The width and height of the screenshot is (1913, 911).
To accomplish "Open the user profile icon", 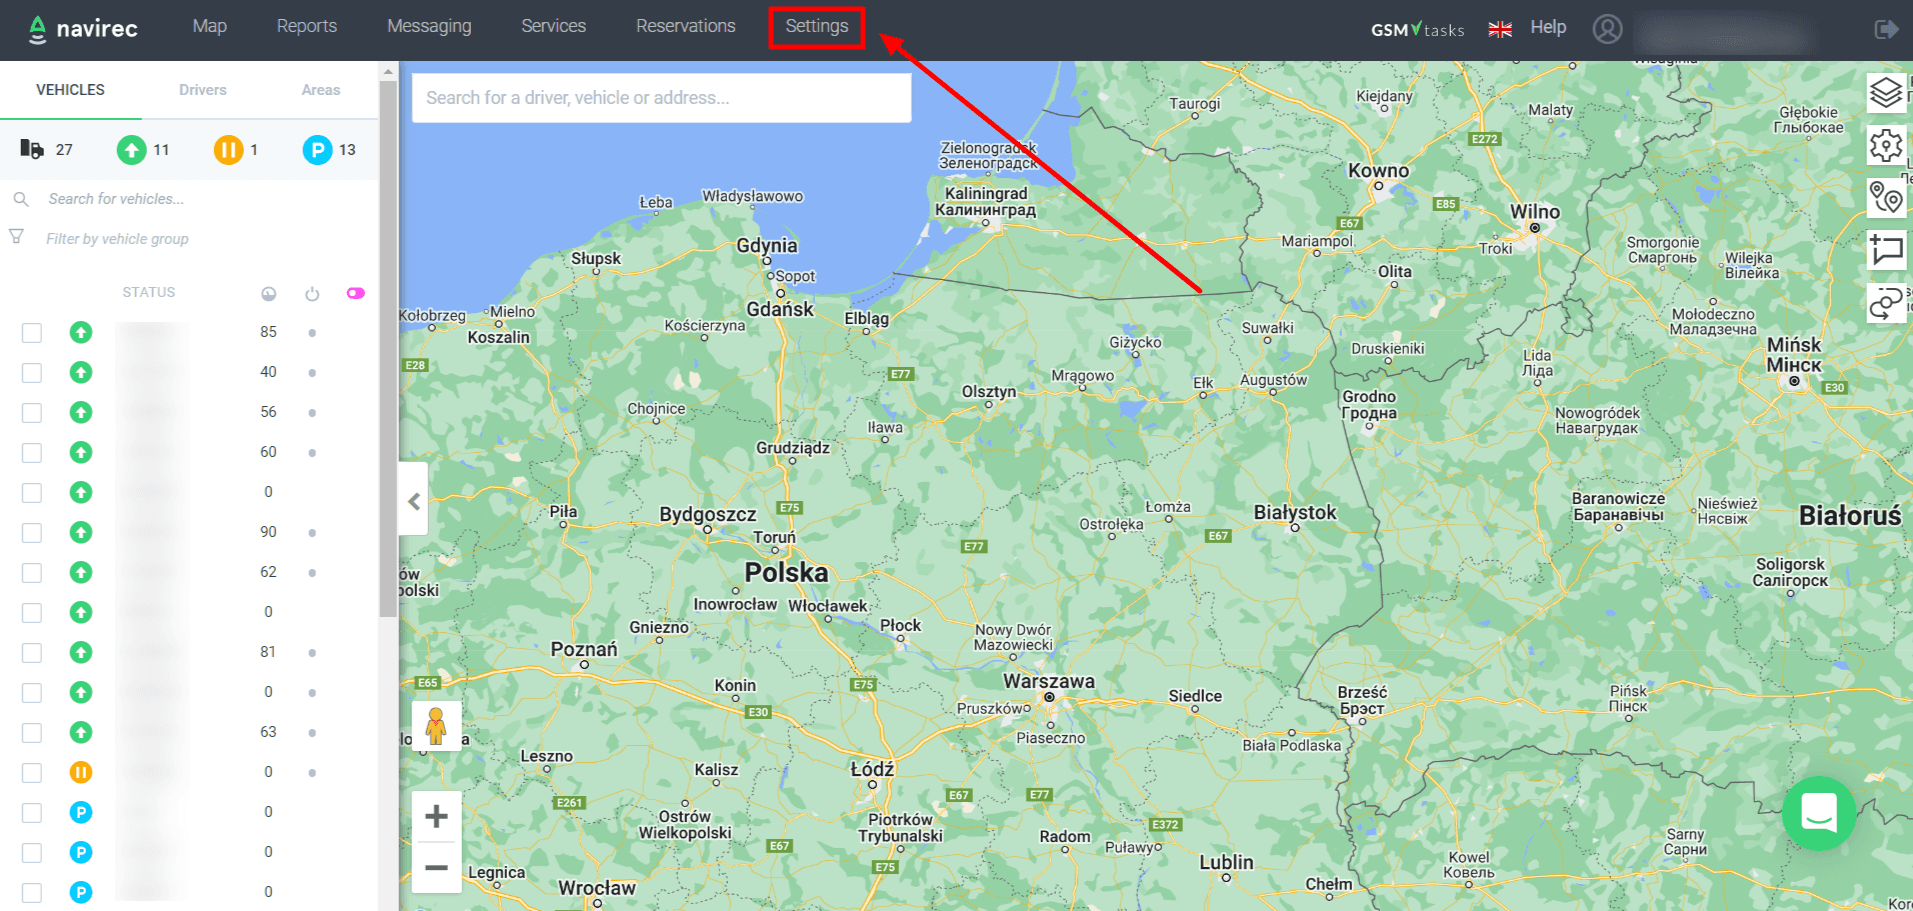I will point(1607,29).
